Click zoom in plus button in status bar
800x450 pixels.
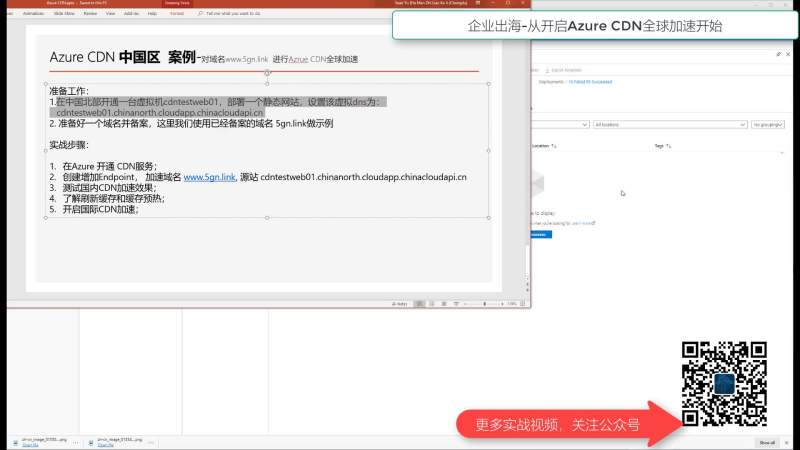[502, 304]
